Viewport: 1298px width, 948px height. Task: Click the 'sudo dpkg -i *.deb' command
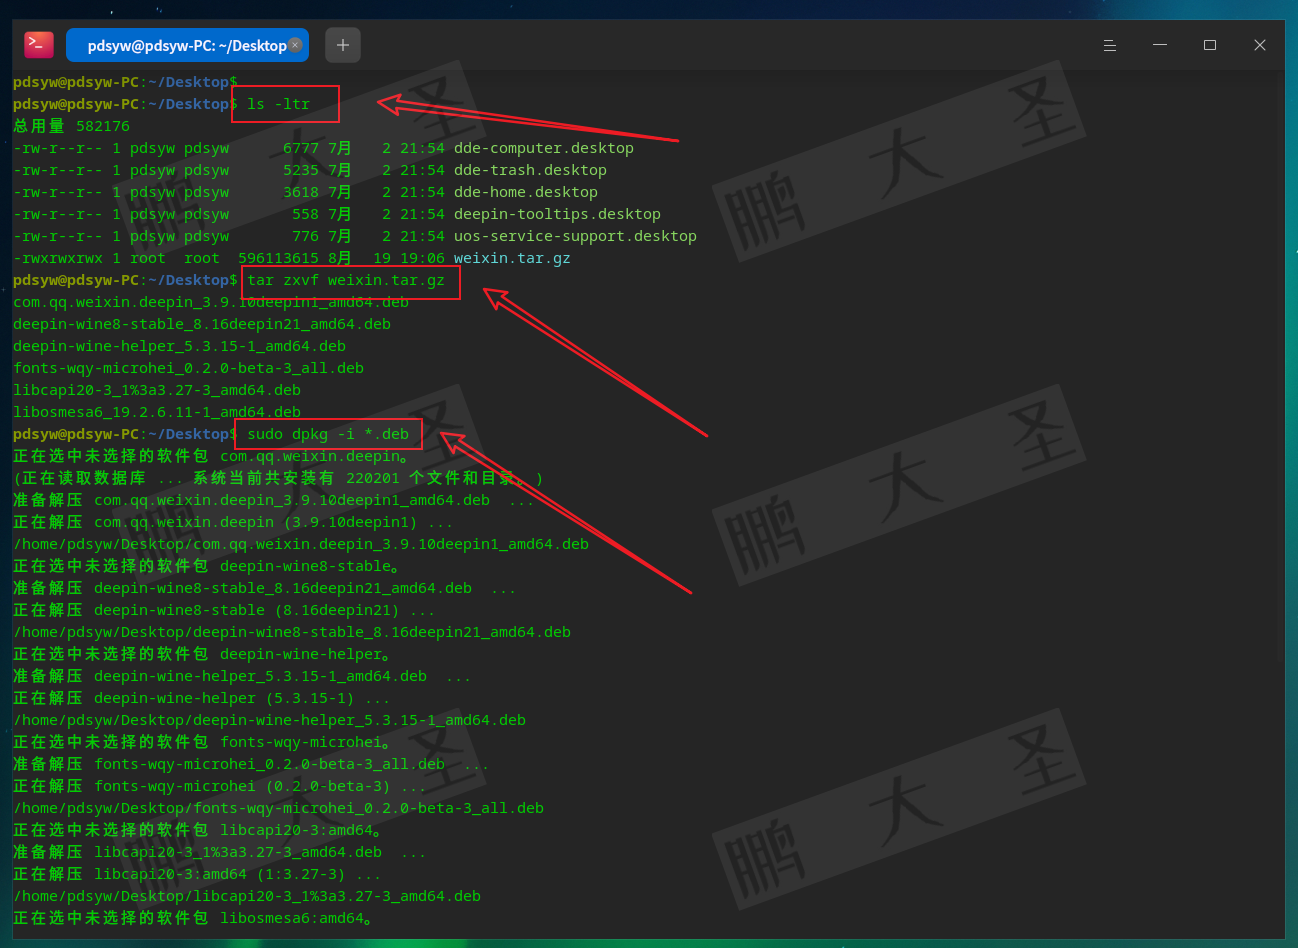[x=328, y=434]
